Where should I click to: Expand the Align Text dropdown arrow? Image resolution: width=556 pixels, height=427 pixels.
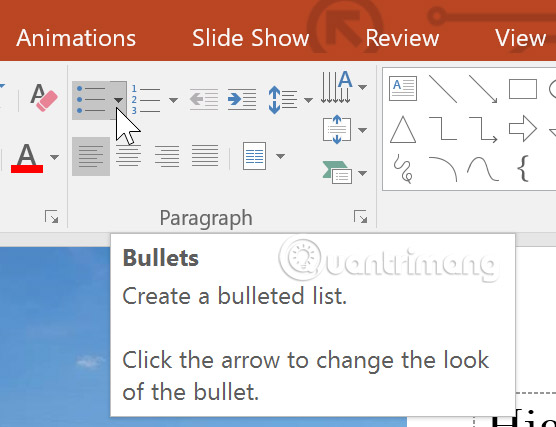[x=362, y=130]
